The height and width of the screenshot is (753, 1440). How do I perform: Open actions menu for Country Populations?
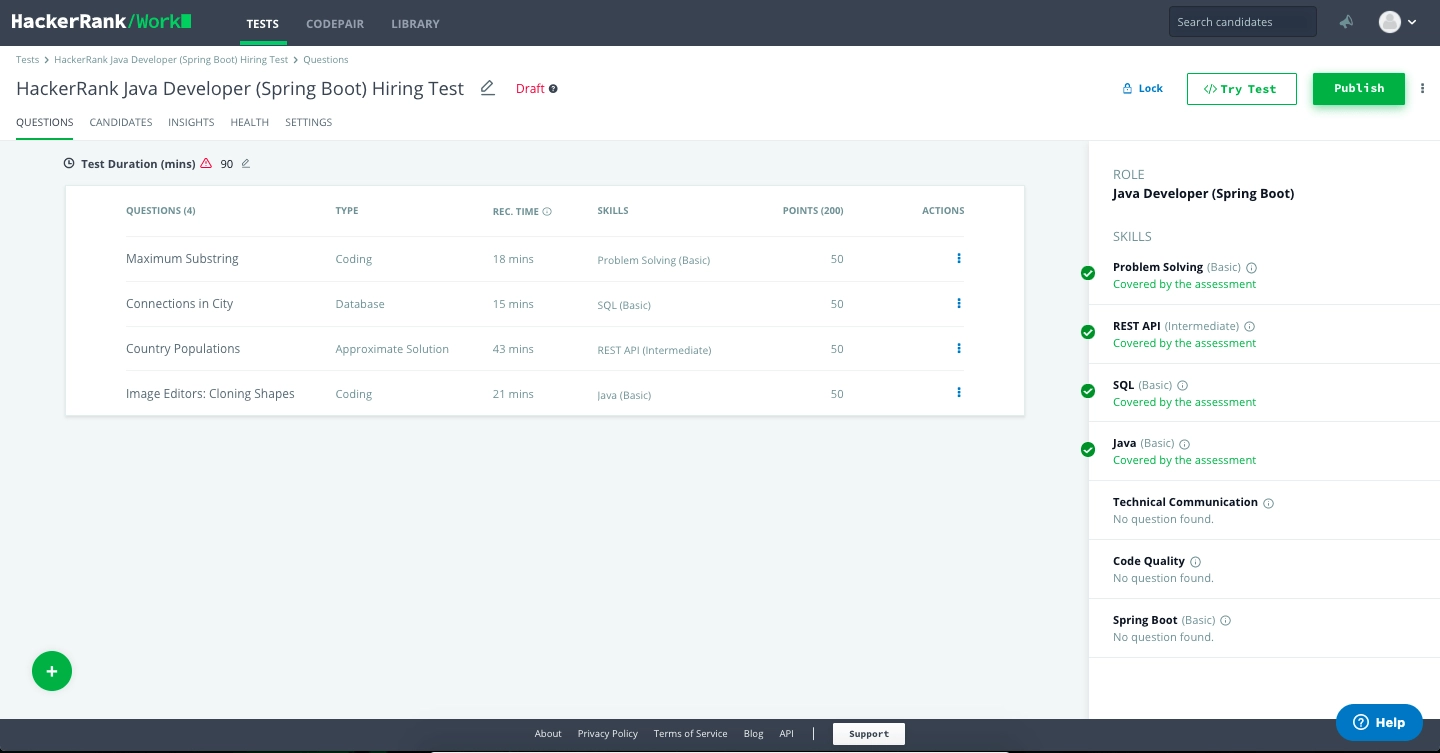[959, 349]
